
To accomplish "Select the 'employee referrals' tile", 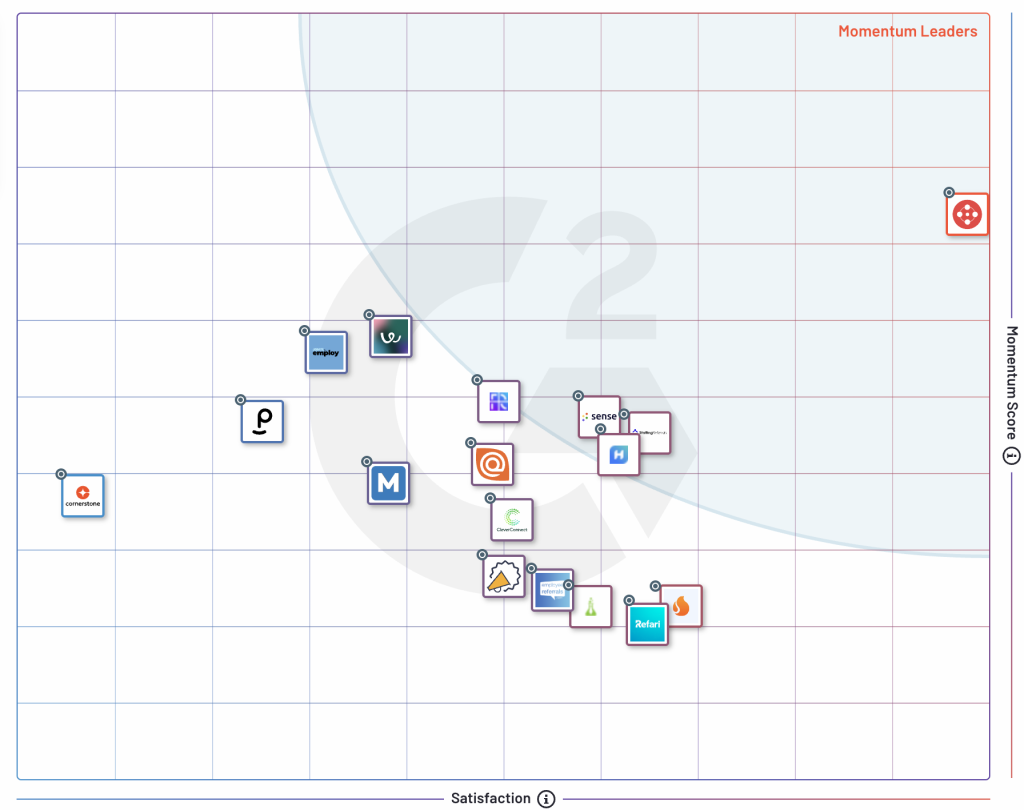I will (552, 590).
